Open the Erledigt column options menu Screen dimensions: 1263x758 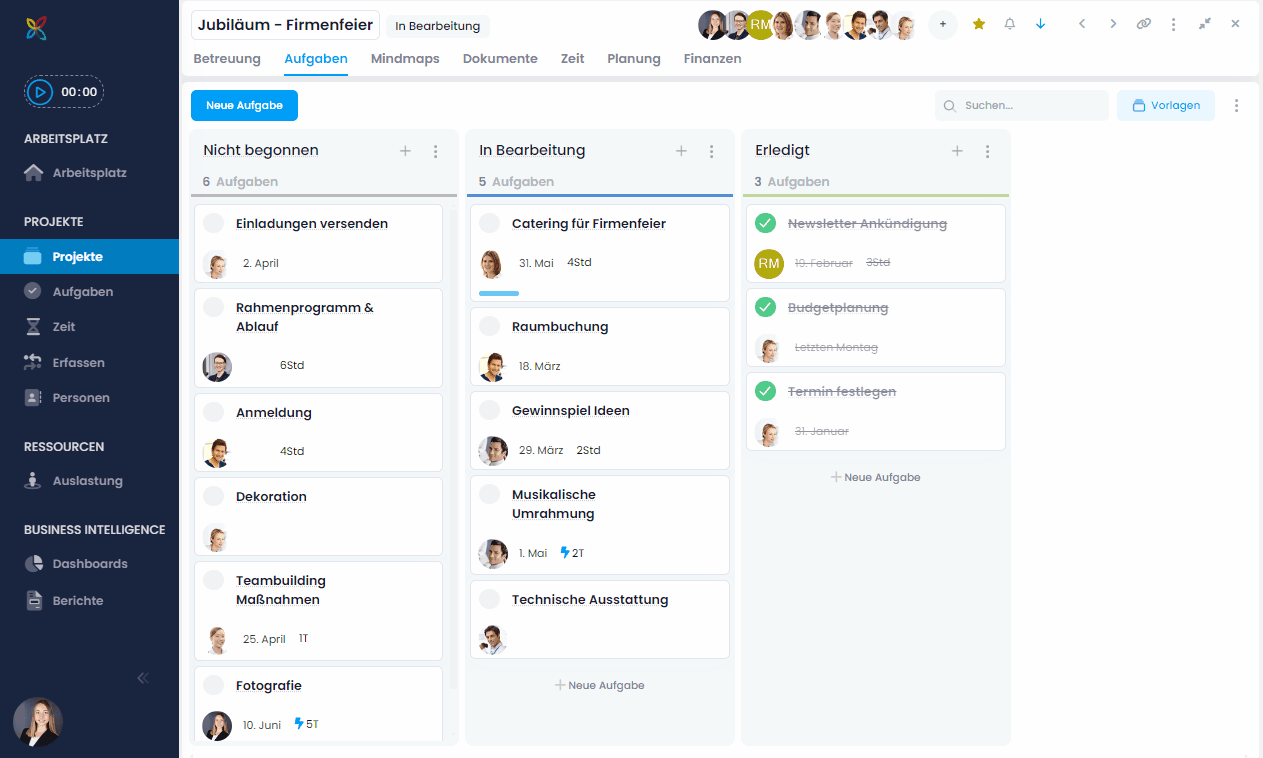[x=988, y=151]
